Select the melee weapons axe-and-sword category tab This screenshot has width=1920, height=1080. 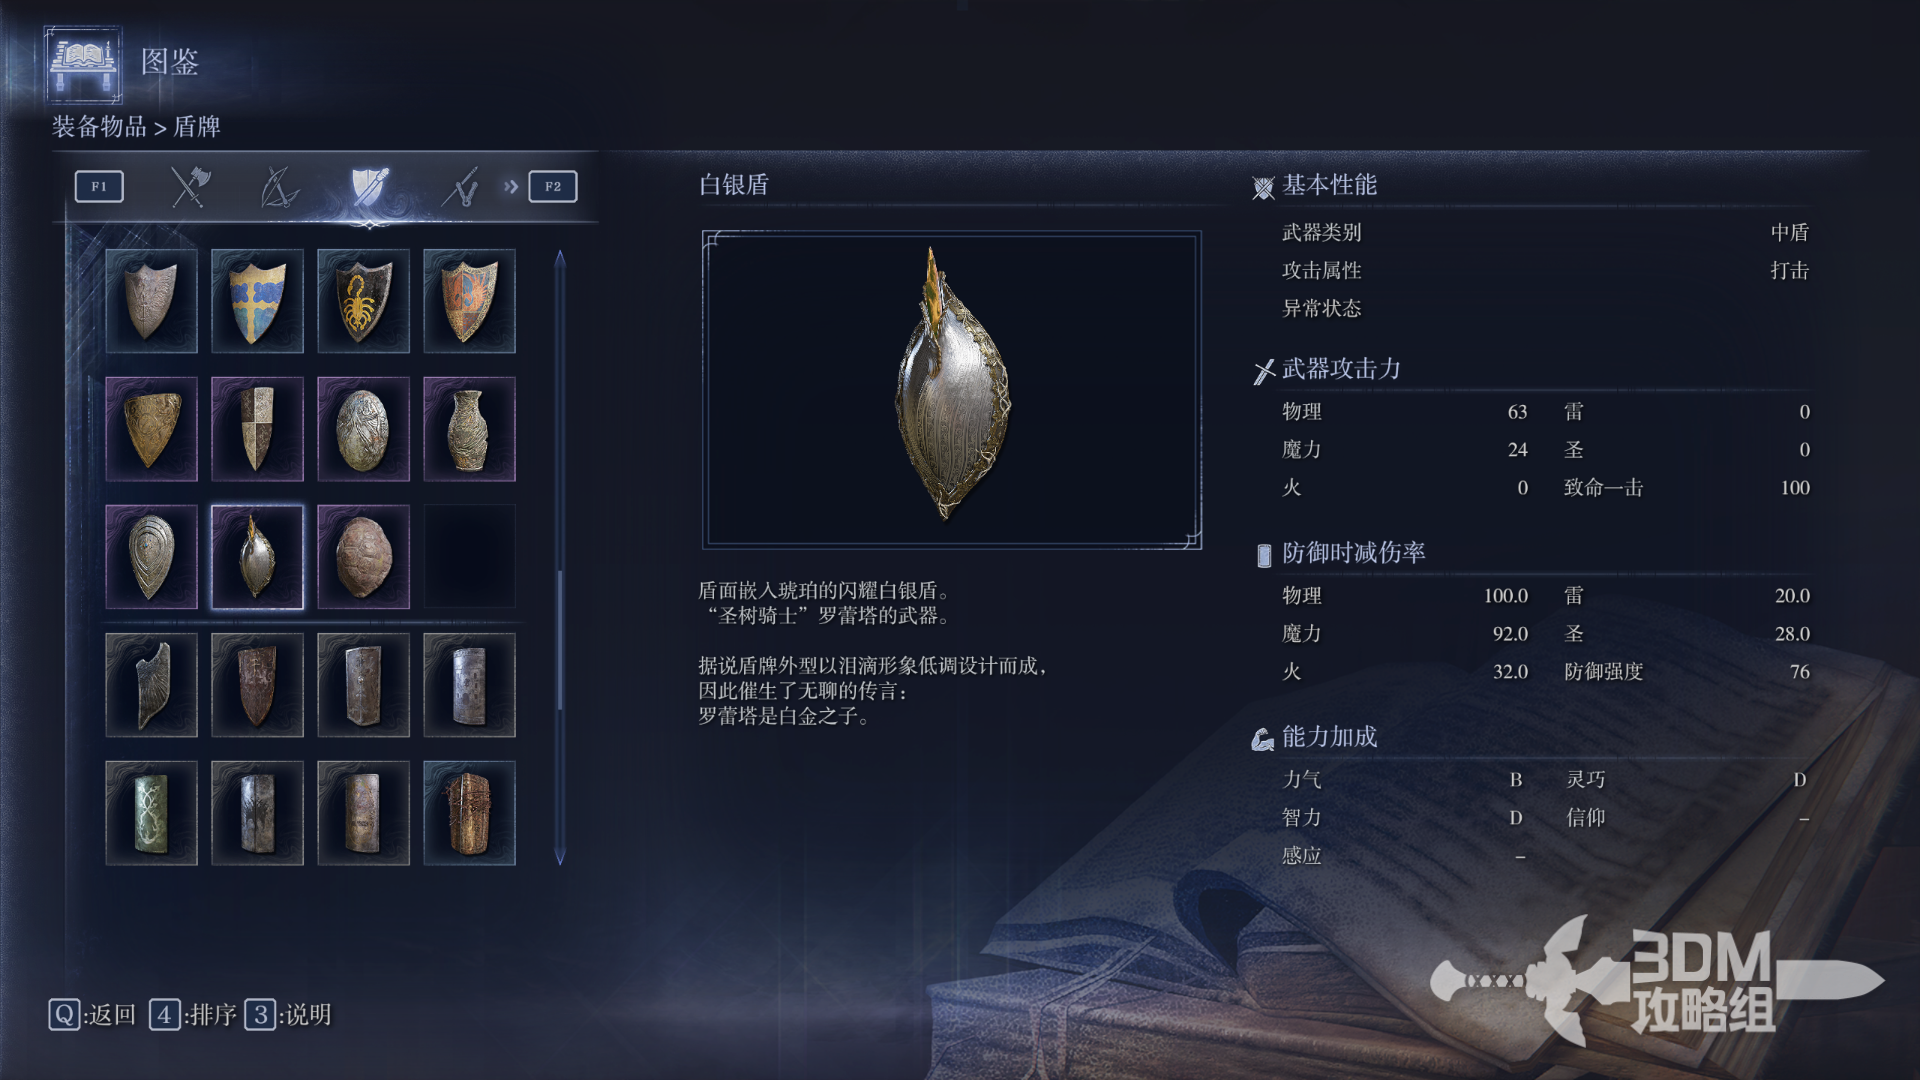click(x=189, y=187)
